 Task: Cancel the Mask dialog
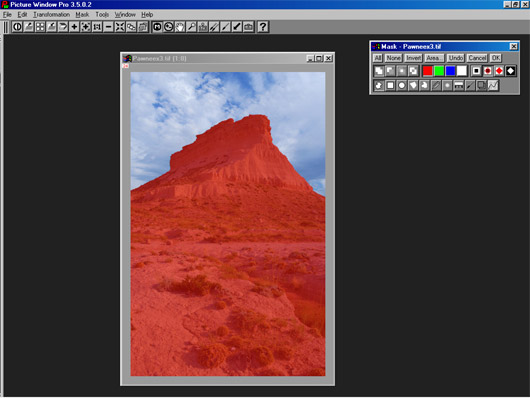click(477, 58)
